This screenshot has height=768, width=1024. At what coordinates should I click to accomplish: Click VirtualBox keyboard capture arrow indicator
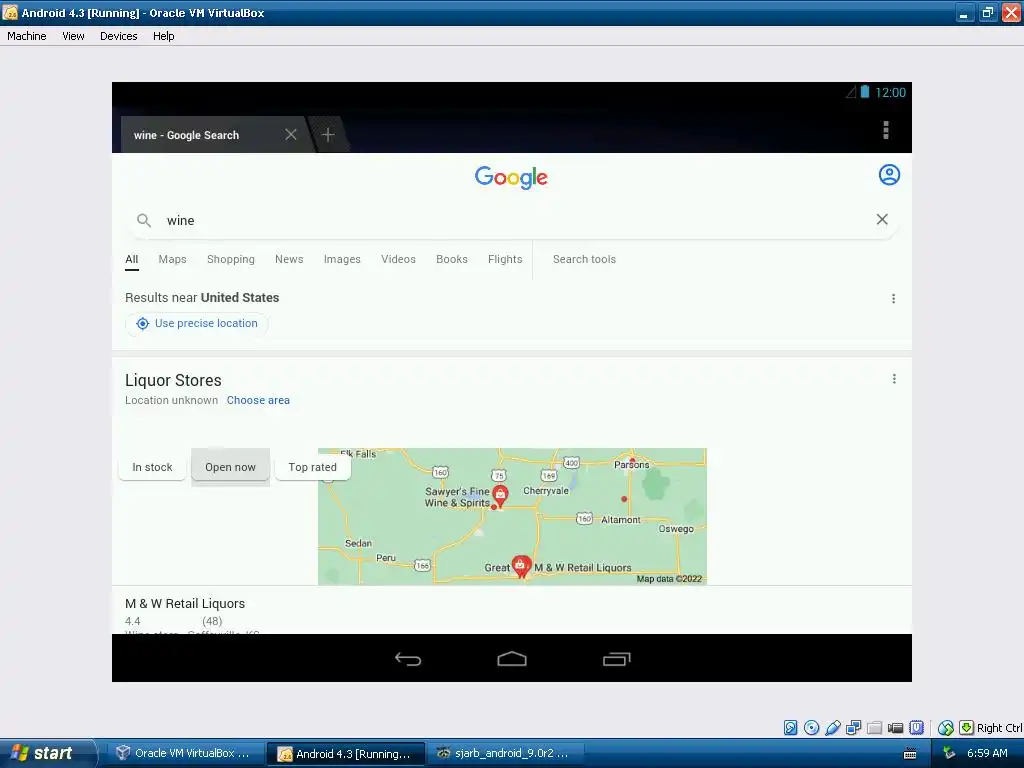(x=967, y=728)
